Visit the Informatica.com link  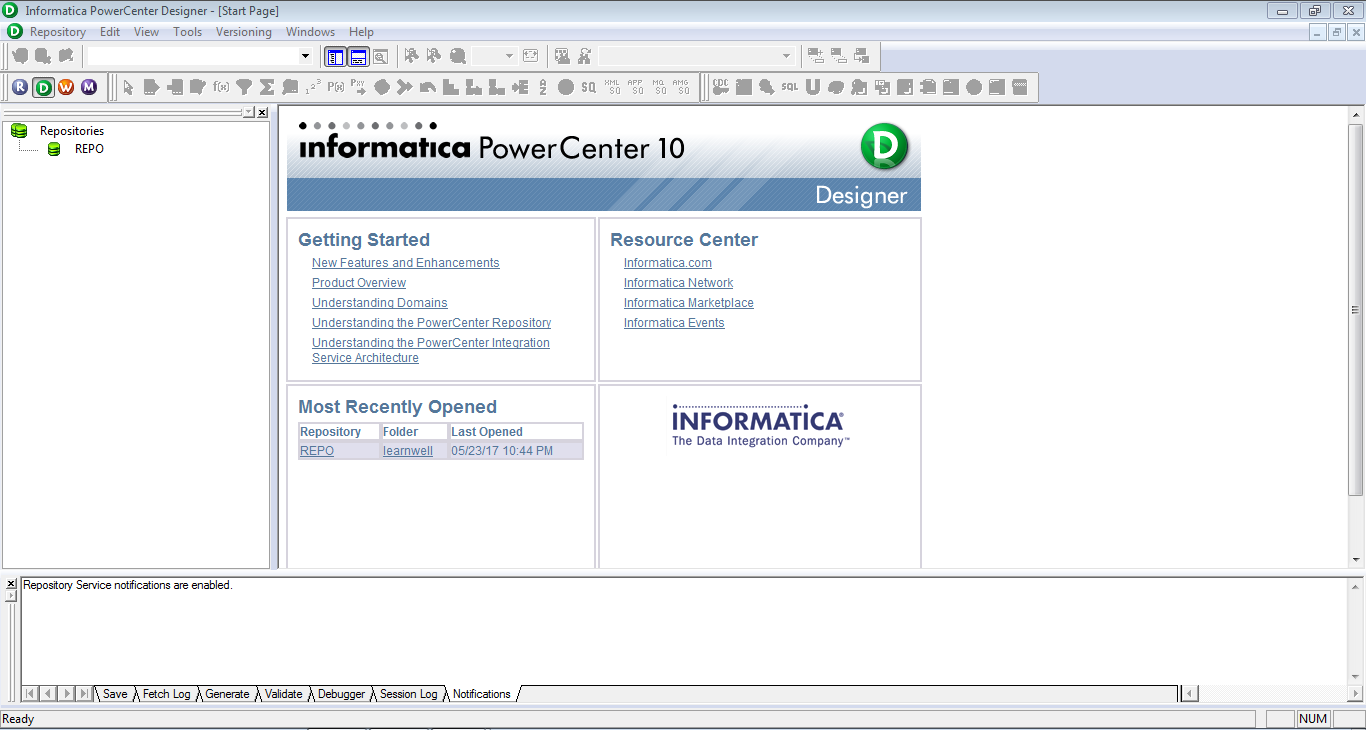coord(668,263)
